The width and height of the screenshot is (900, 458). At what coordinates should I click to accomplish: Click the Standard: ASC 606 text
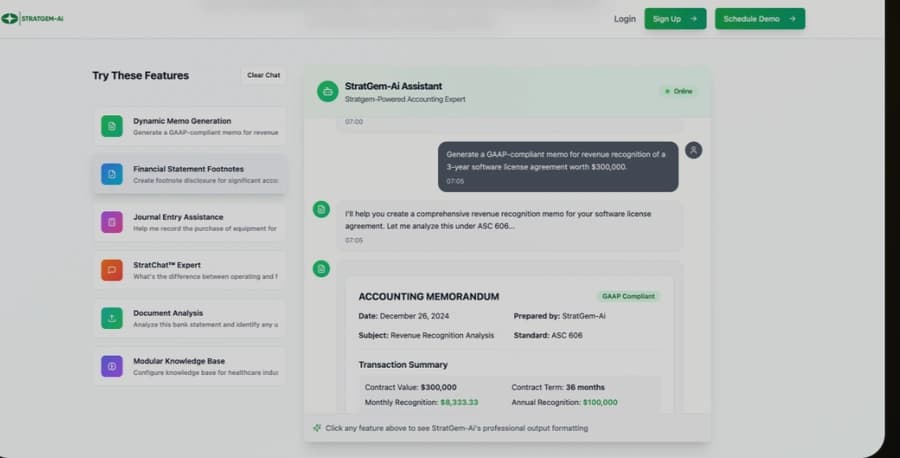pyautogui.click(x=548, y=335)
